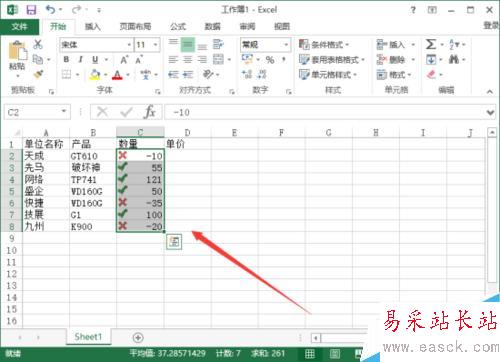The height and width of the screenshot is (362, 500).
Task: Click the cell borders icon
Action: click(x=67, y=74)
